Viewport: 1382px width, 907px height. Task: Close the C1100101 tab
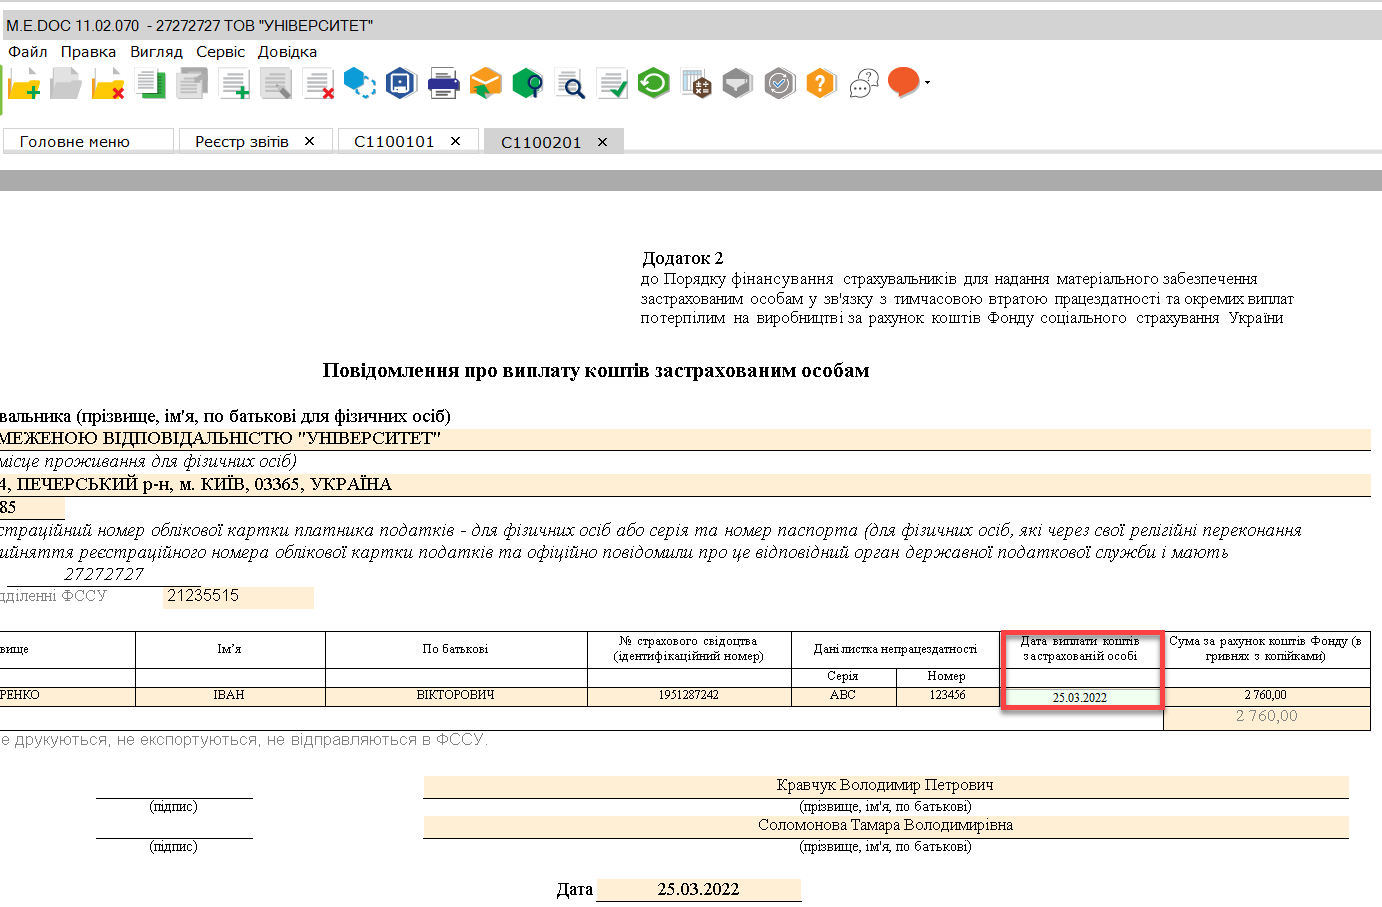pos(455,141)
